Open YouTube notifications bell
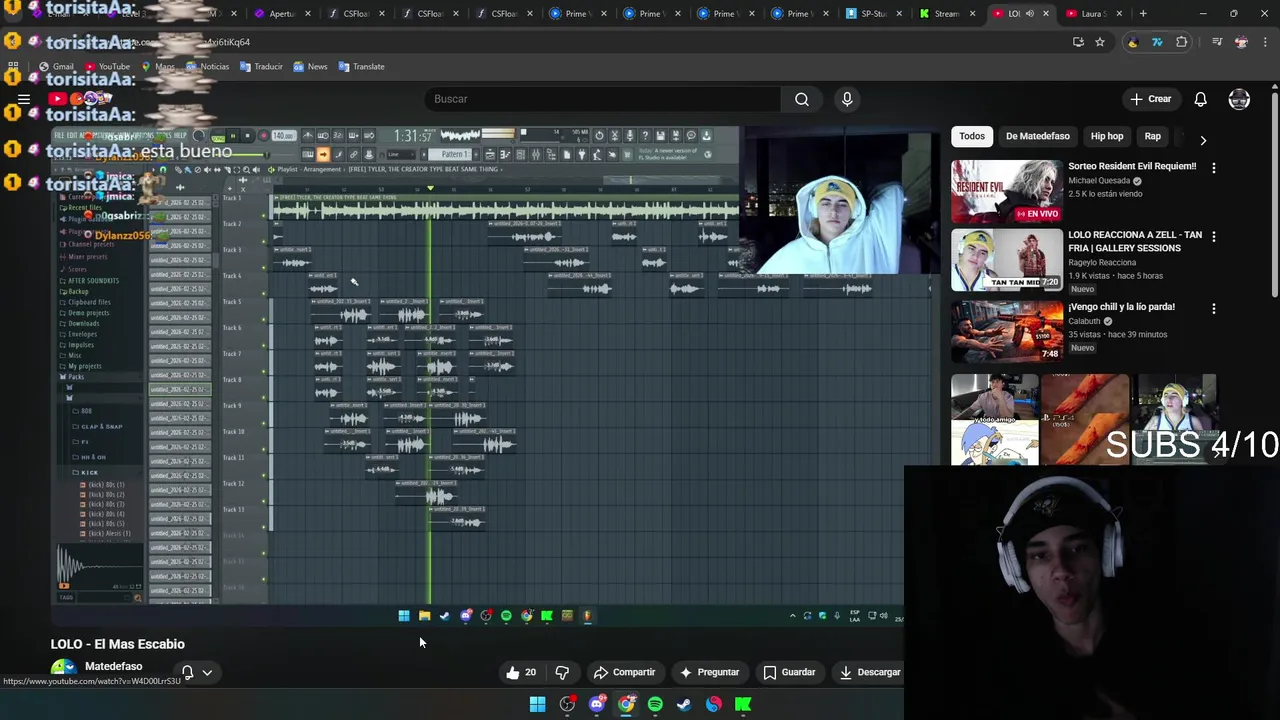The height and width of the screenshot is (720, 1280). (1200, 99)
